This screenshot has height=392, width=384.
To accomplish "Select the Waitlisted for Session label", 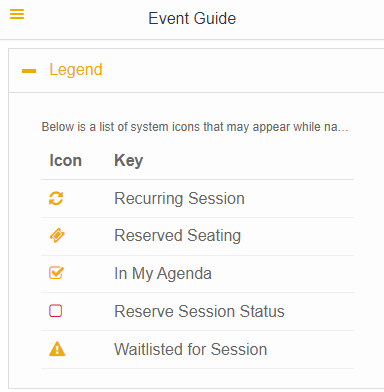I will pos(190,349).
